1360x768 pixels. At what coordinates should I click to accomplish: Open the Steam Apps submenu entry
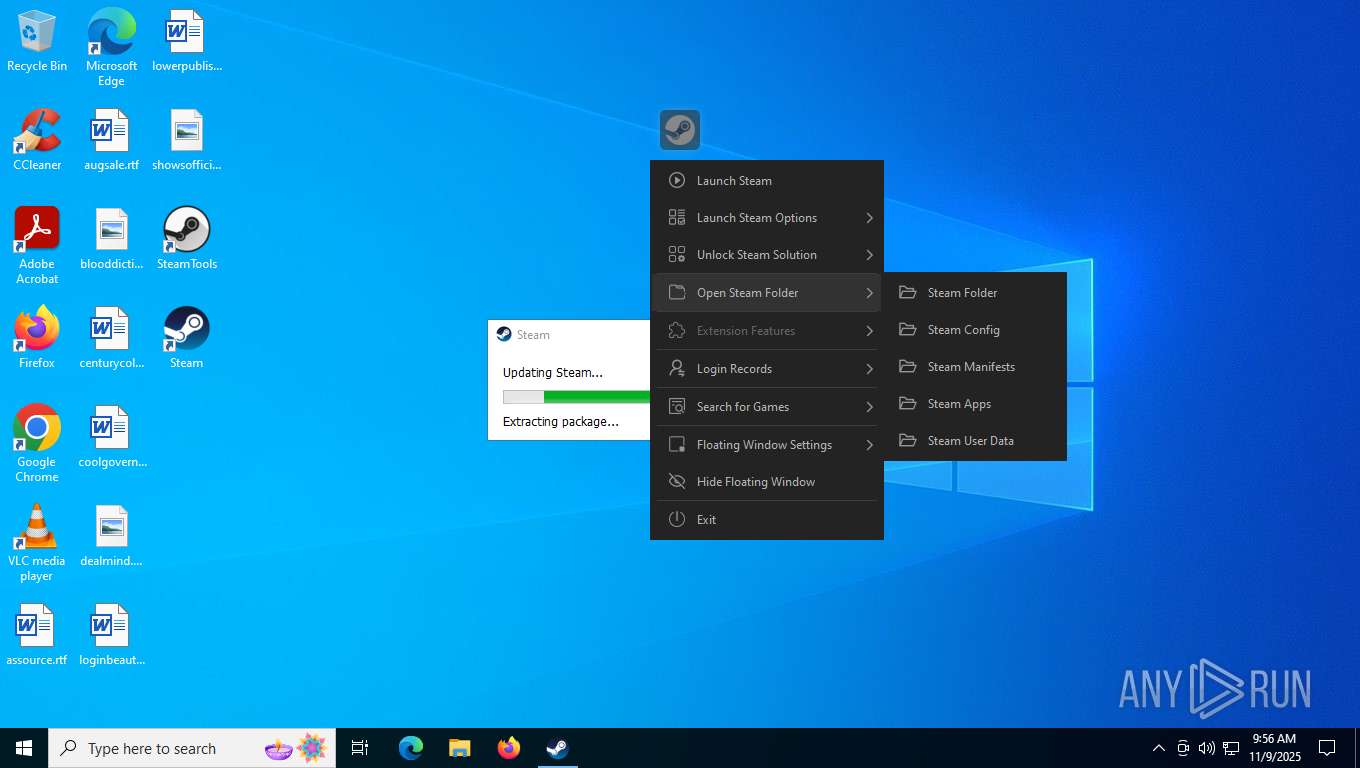975,403
